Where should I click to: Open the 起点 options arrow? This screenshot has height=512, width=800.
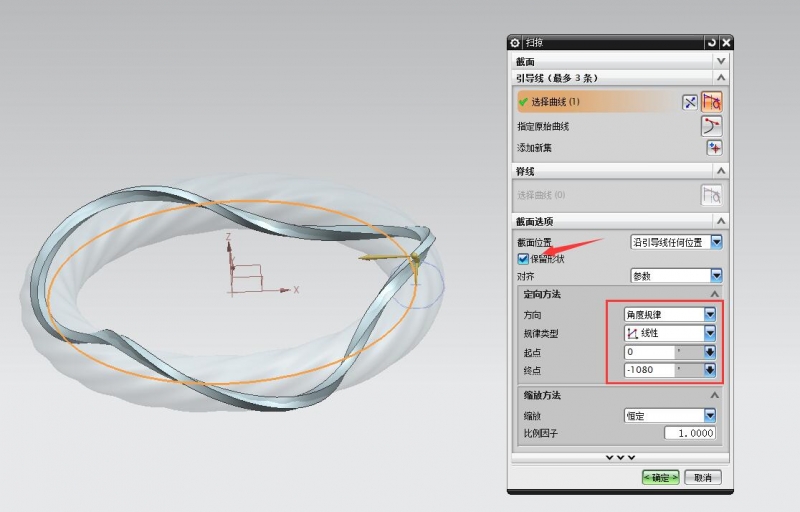[710, 352]
